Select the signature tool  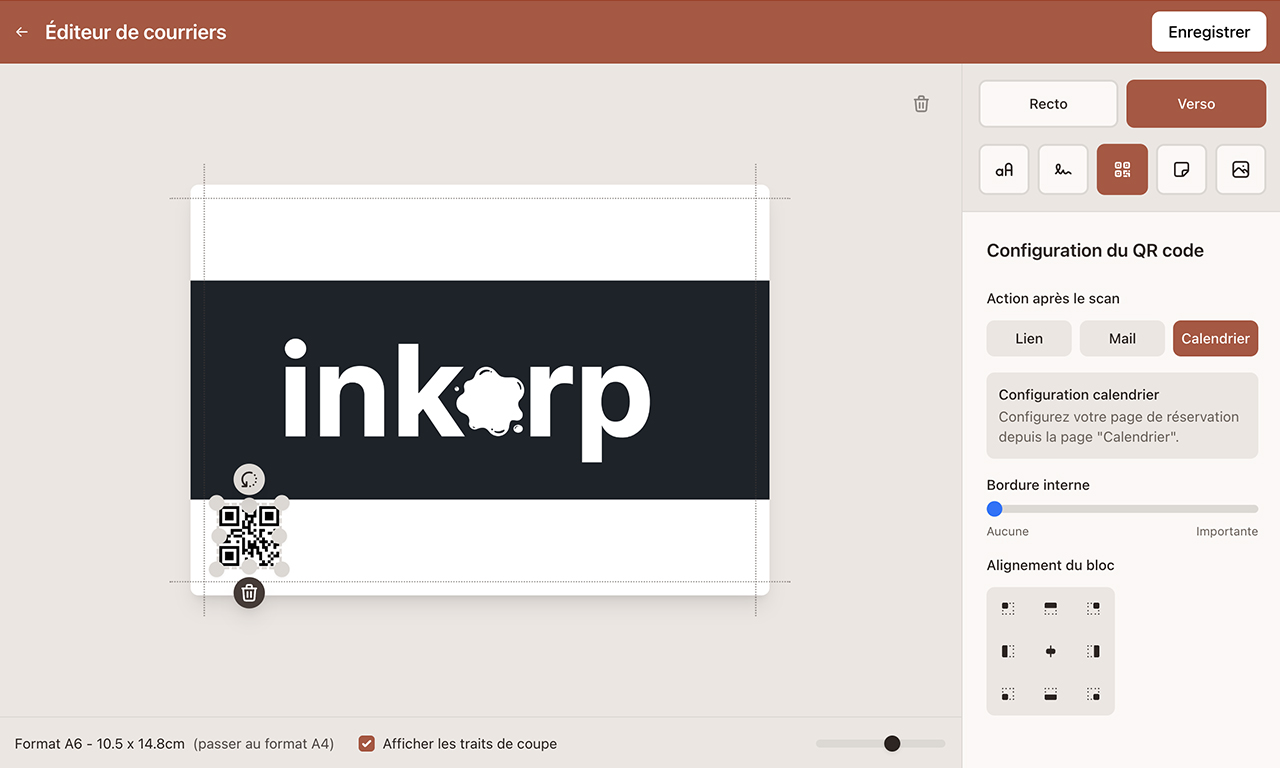pyautogui.click(x=1063, y=170)
